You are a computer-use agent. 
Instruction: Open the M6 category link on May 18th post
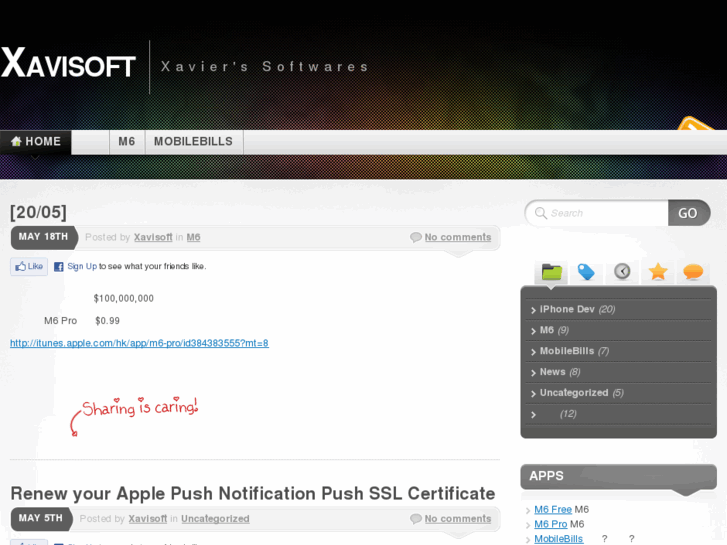pos(193,237)
